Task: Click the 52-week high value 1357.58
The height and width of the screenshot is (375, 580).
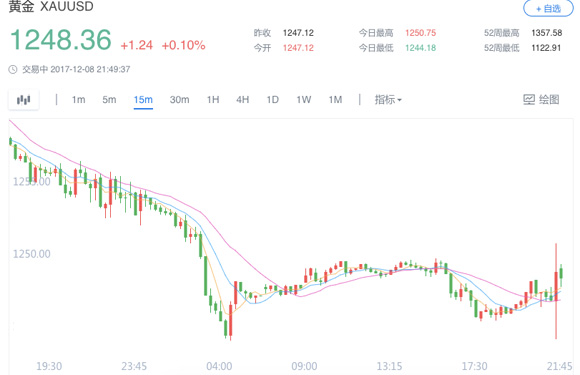Action: (547, 33)
